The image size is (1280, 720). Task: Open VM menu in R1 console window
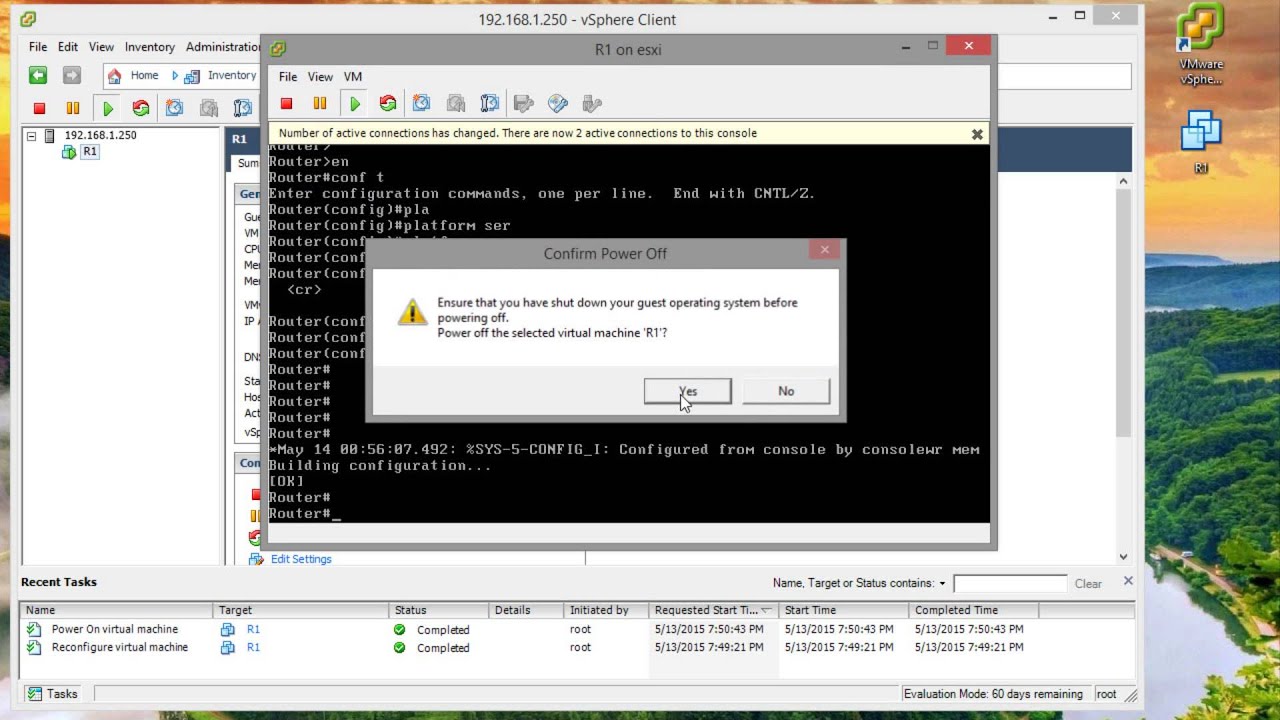353,77
